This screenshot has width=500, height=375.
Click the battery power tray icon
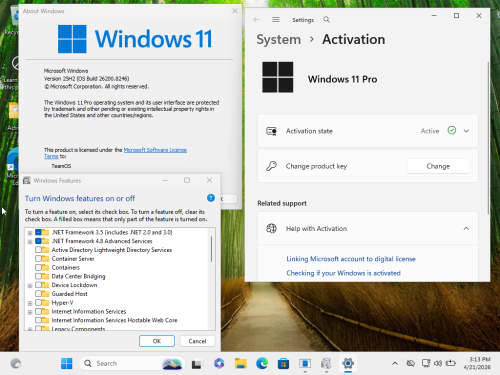coord(450,363)
